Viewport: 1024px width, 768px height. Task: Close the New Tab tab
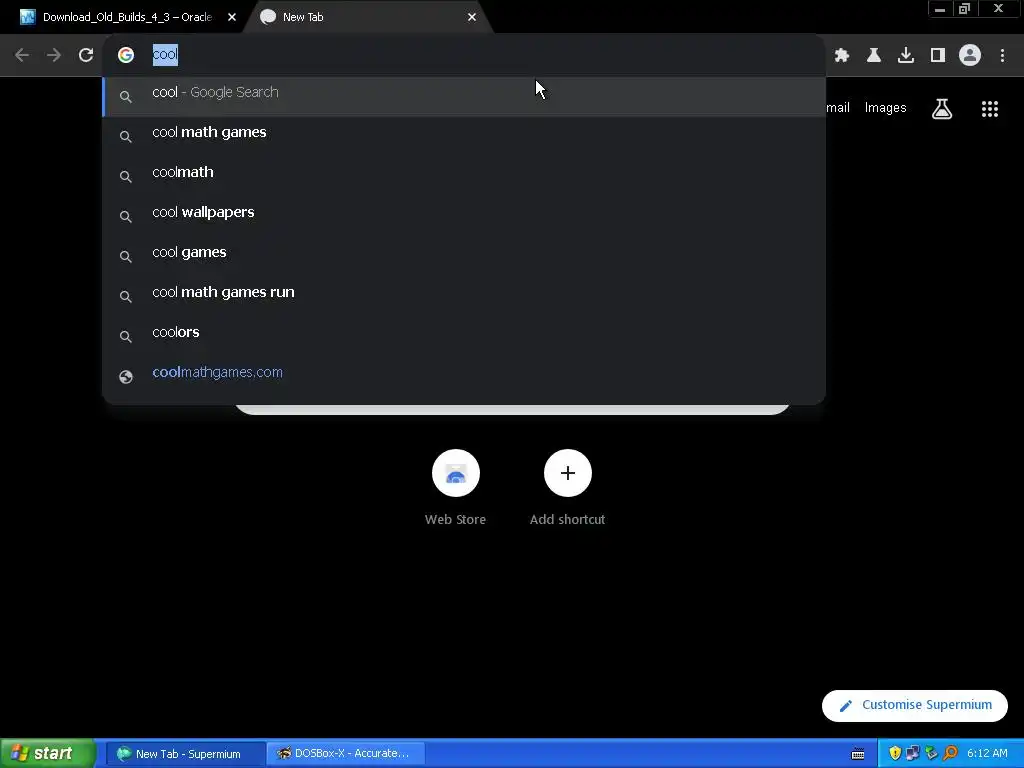click(x=472, y=17)
